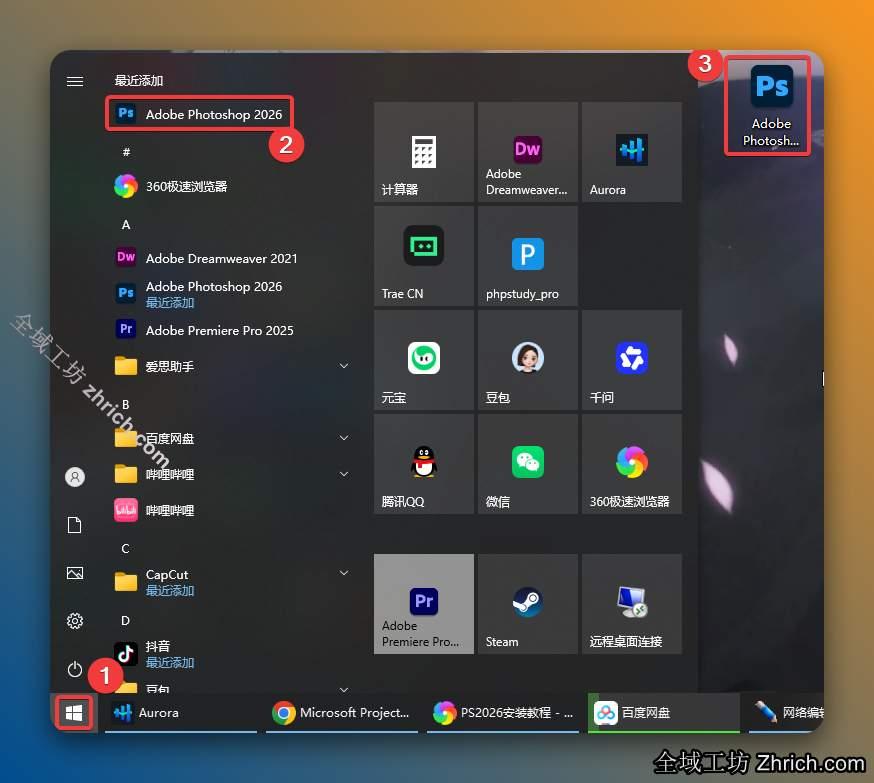Switch to Microsoft Project Chrome taskbar window
Screen dimensions: 874x783
tap(342, 713)
